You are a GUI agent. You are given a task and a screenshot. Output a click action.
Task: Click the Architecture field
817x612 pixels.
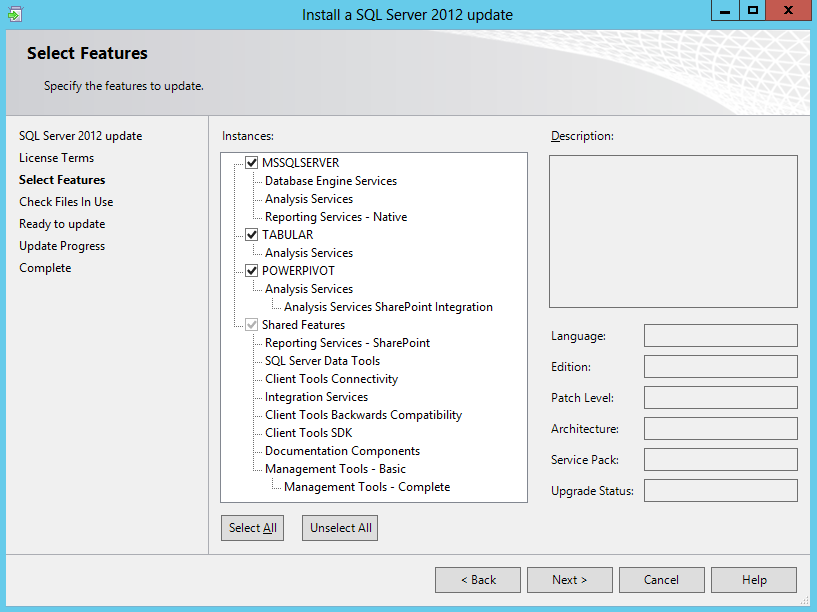[721, 429]
